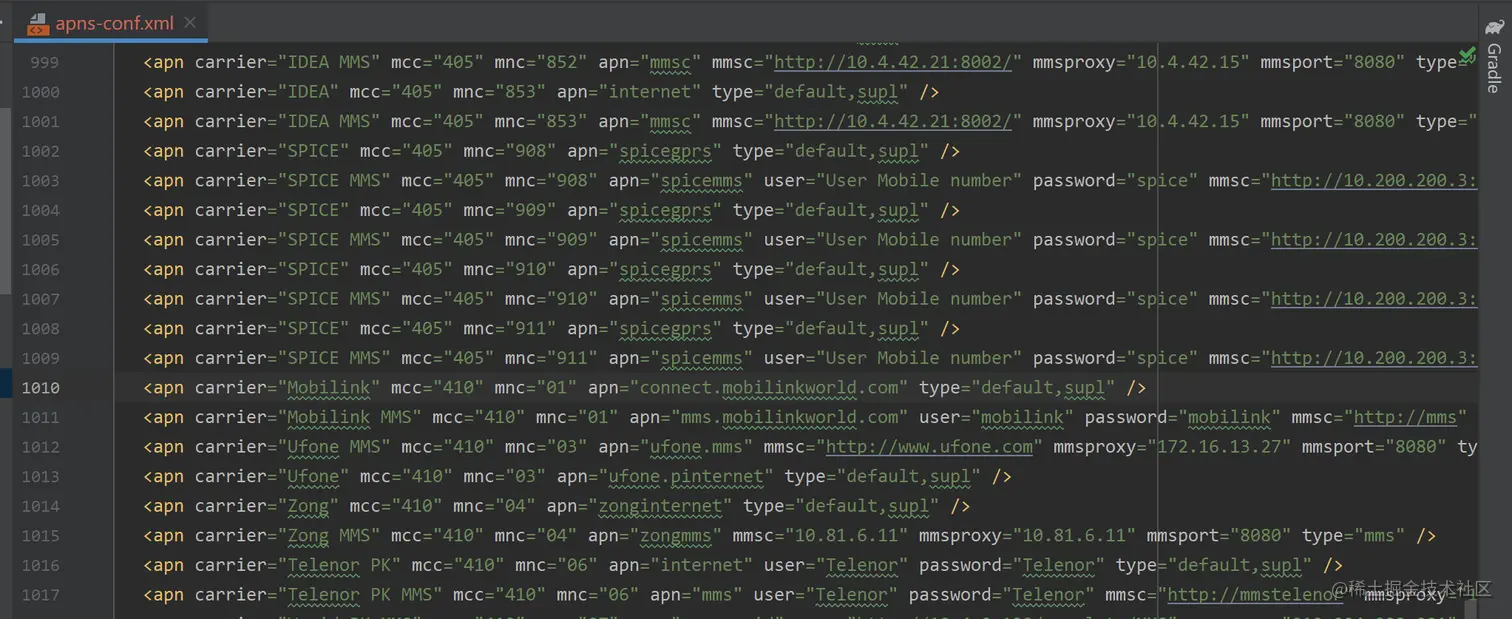Open the http://10.200.200.3: link on line 1007
This screenshot has height=619, width=1512.
pos(1374,298)
